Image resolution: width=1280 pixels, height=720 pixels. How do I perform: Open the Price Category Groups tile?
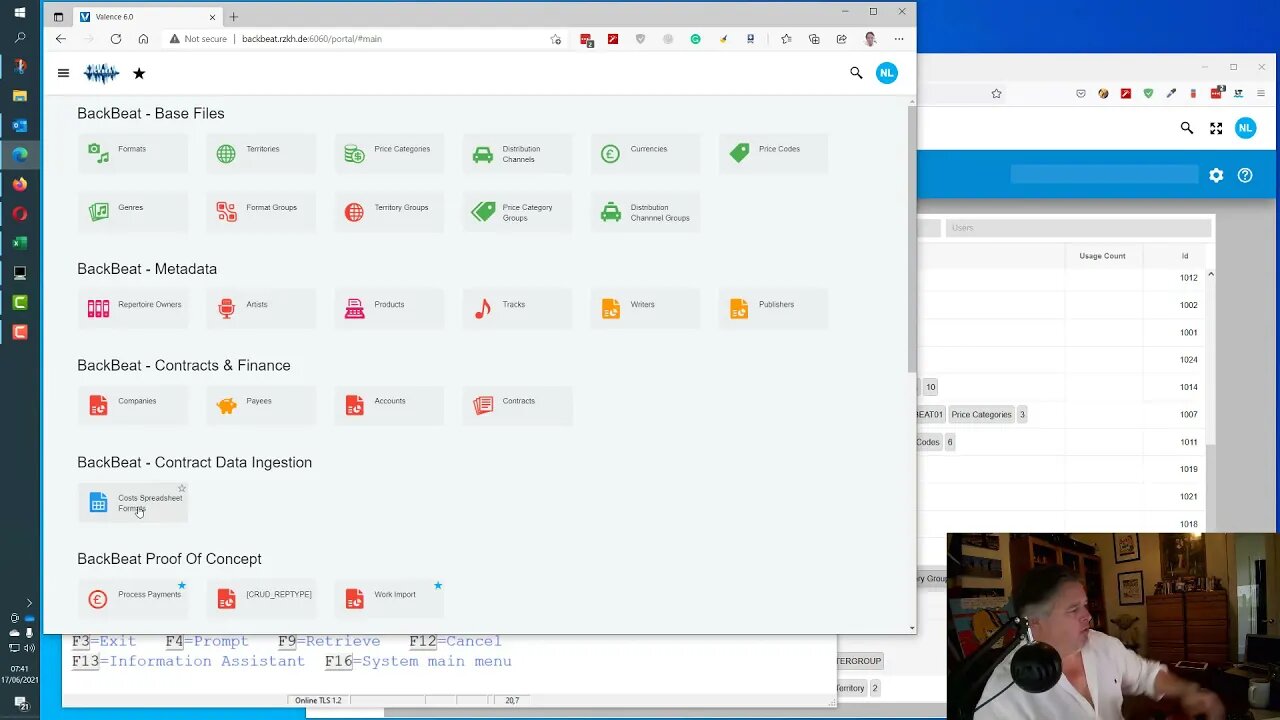[x=516, y=212]
